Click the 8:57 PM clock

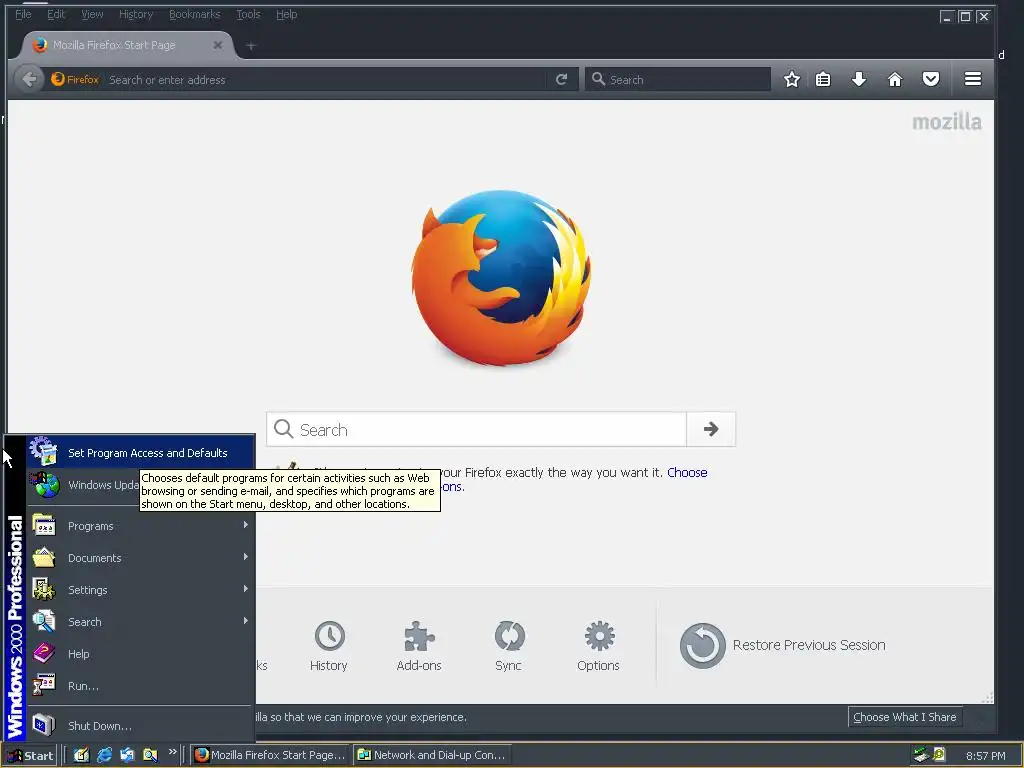pos(985,756)
